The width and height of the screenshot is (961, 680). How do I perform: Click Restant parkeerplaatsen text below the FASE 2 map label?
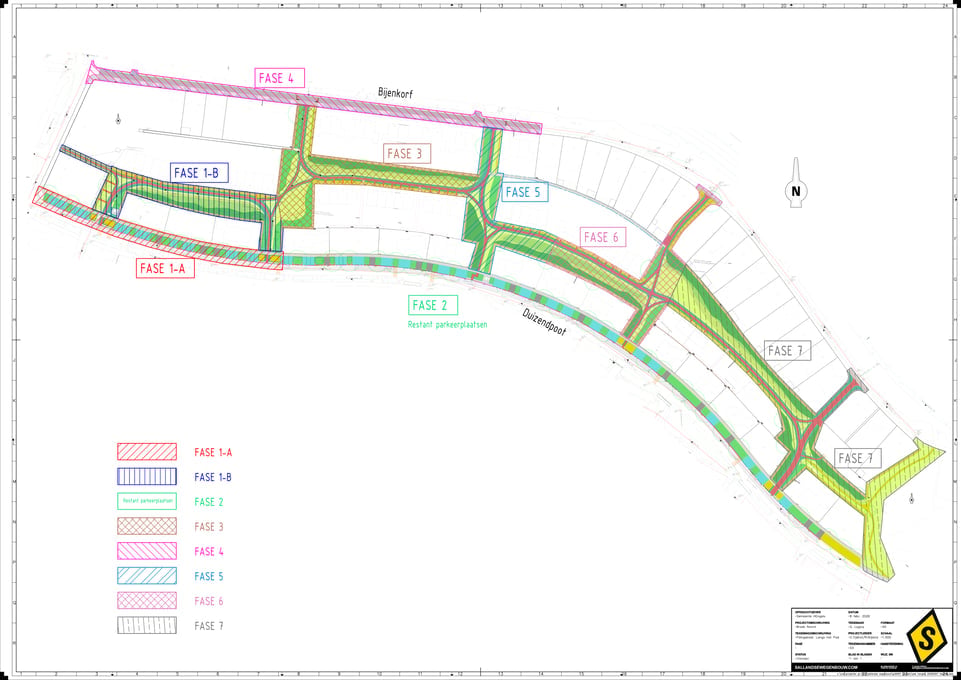pyautogui.click(x=447, y=325)
